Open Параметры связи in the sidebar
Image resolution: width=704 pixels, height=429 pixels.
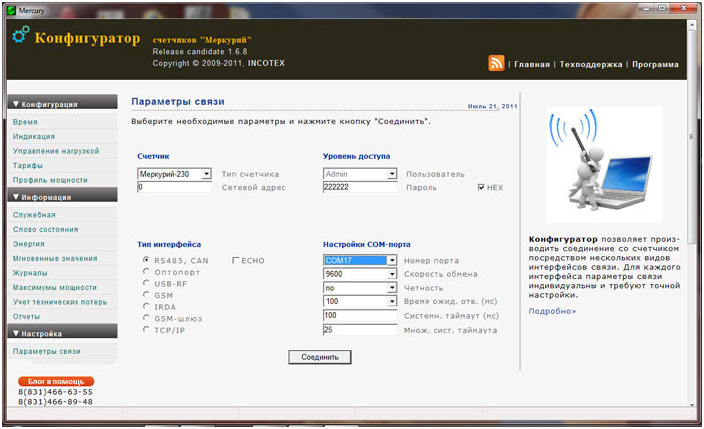(x=47, y=351)
